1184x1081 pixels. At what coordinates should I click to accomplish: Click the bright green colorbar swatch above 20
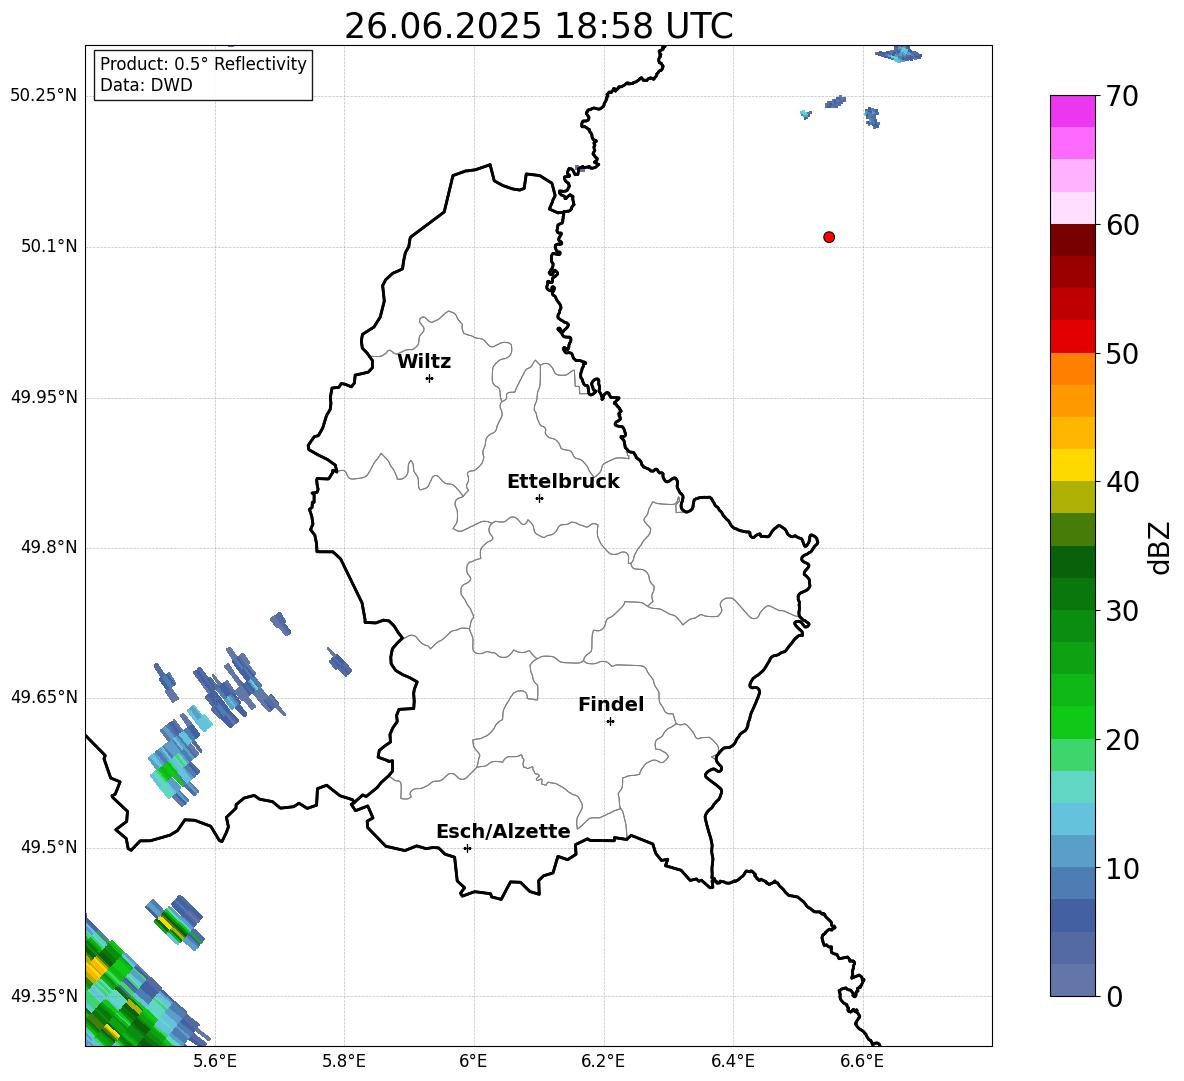point(1073,723)
